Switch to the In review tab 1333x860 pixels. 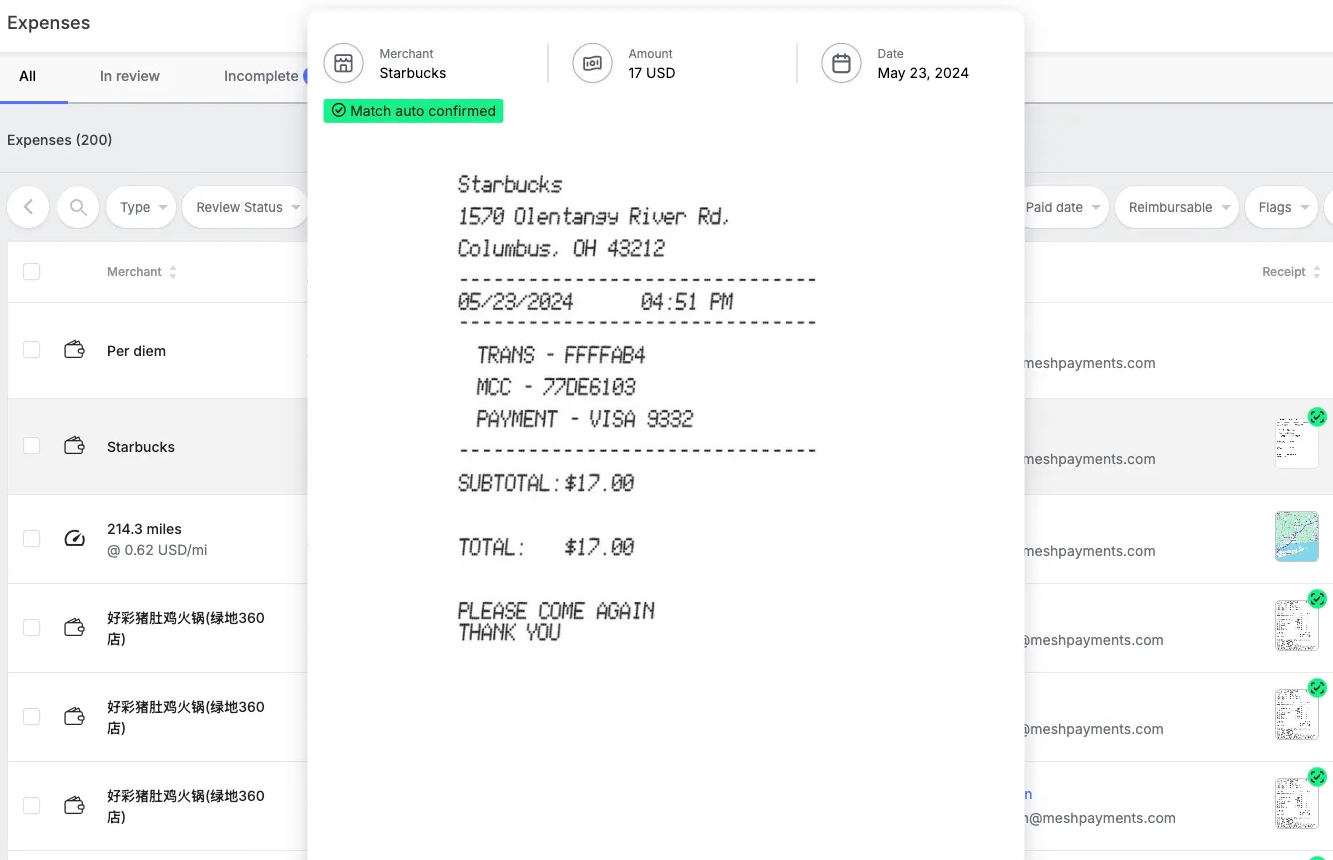pos(130,76)
